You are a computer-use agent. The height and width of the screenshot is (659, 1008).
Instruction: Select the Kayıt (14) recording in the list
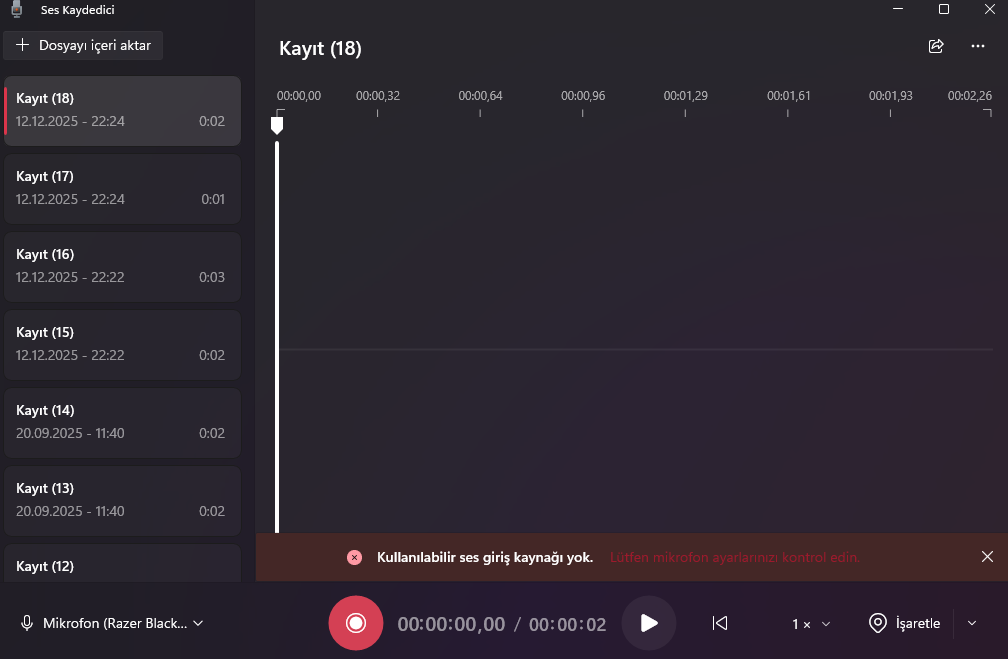122,422
